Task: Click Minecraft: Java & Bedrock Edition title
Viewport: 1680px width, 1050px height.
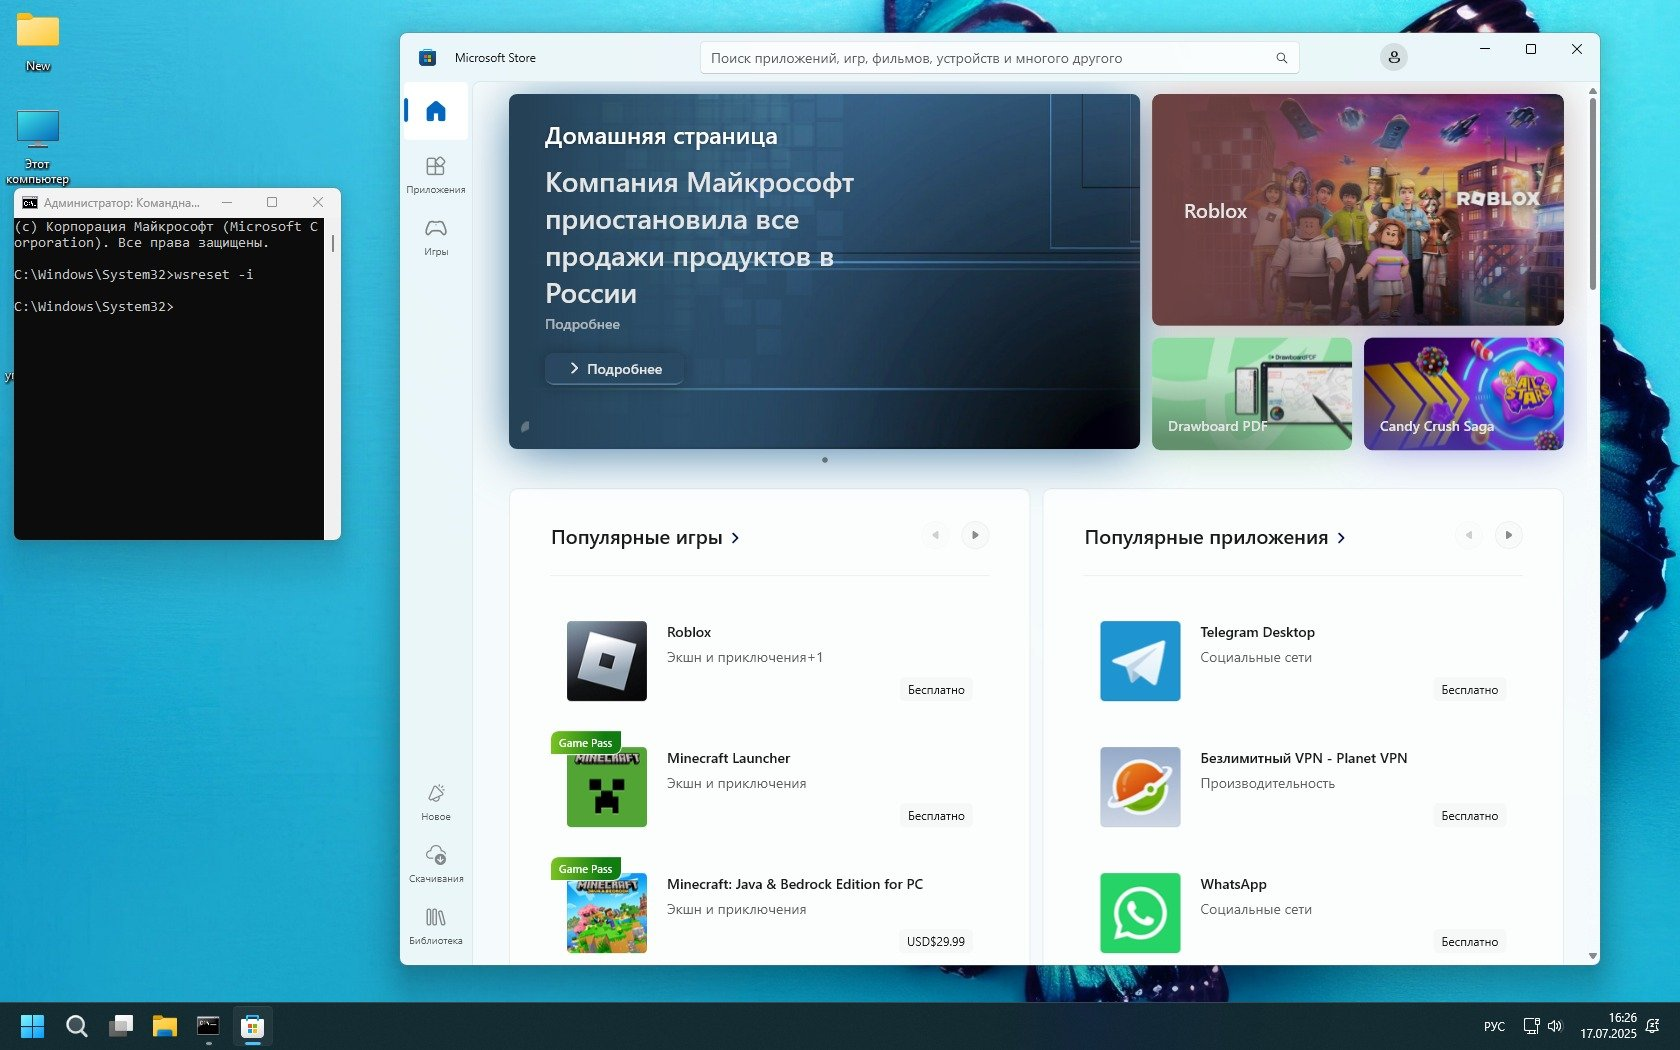Action: 795,884
